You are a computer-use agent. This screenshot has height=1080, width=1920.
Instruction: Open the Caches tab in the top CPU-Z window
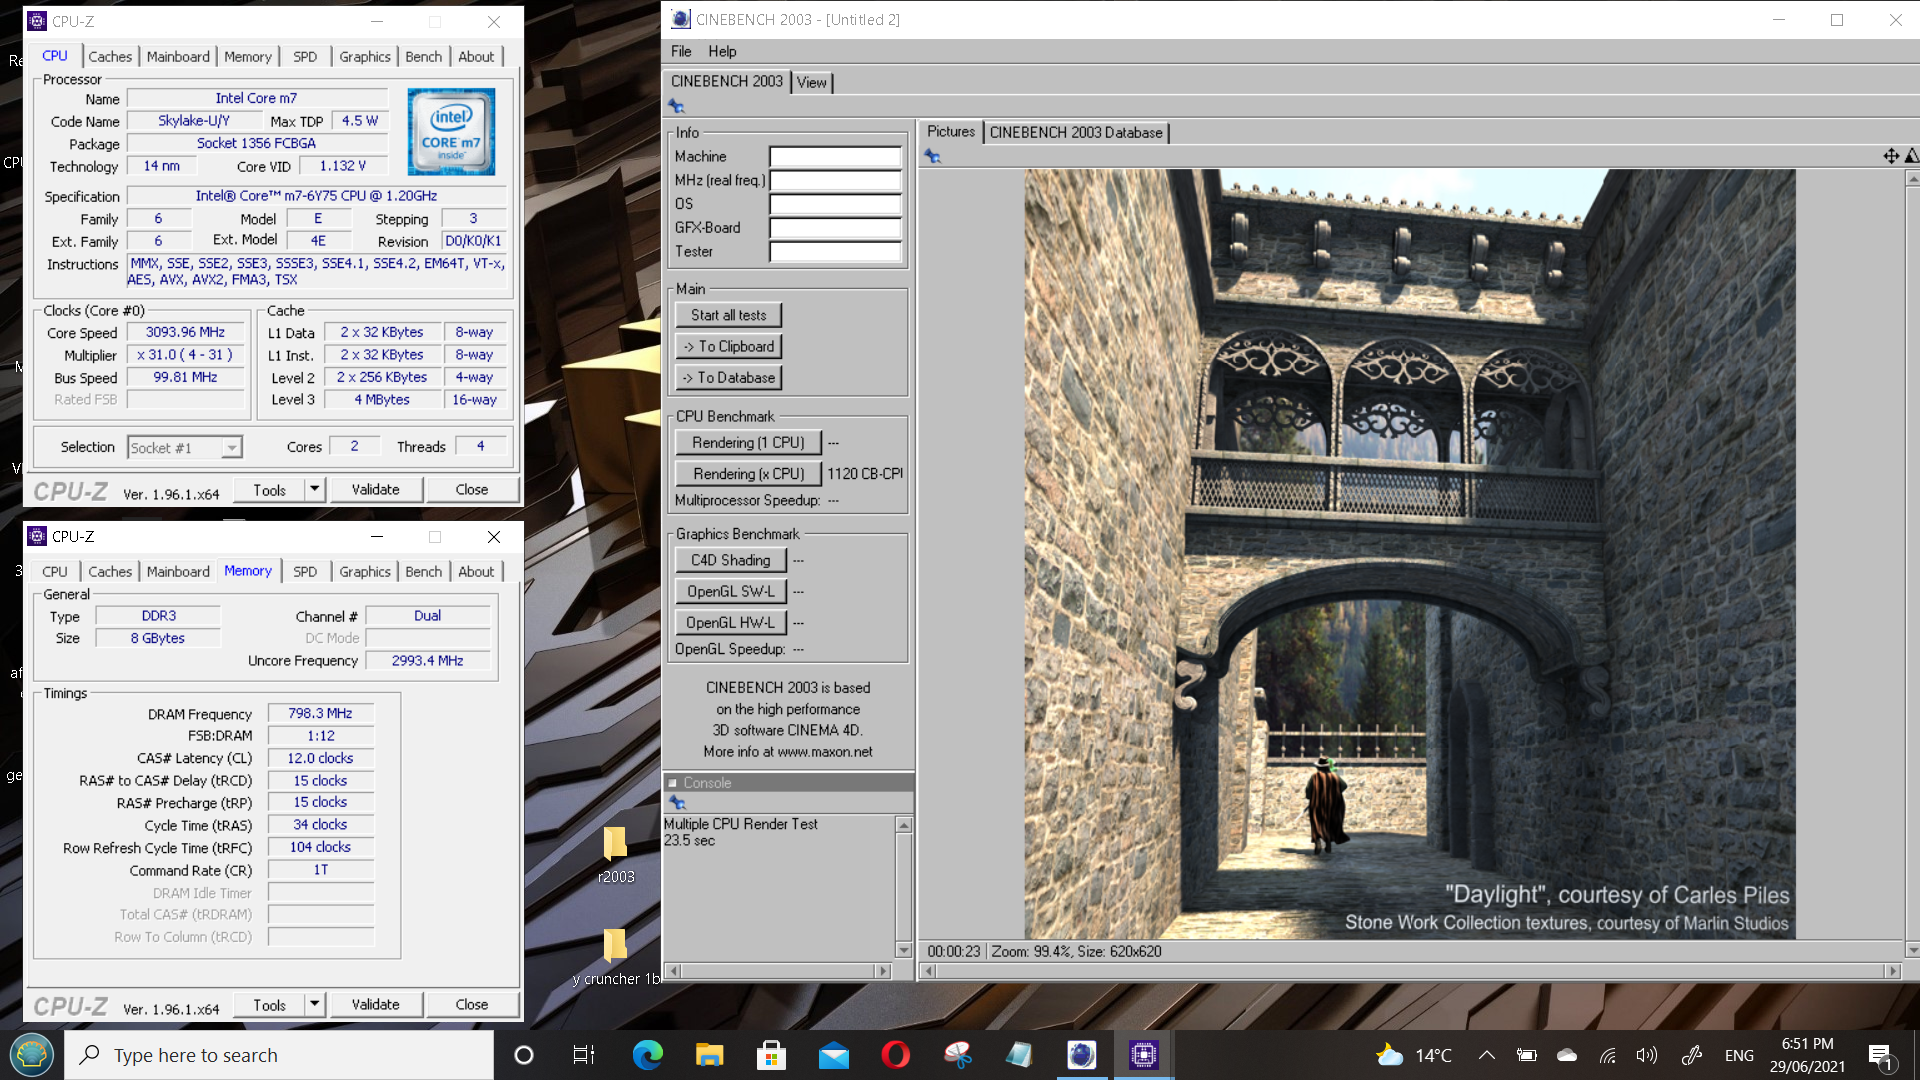pos(110,57)
